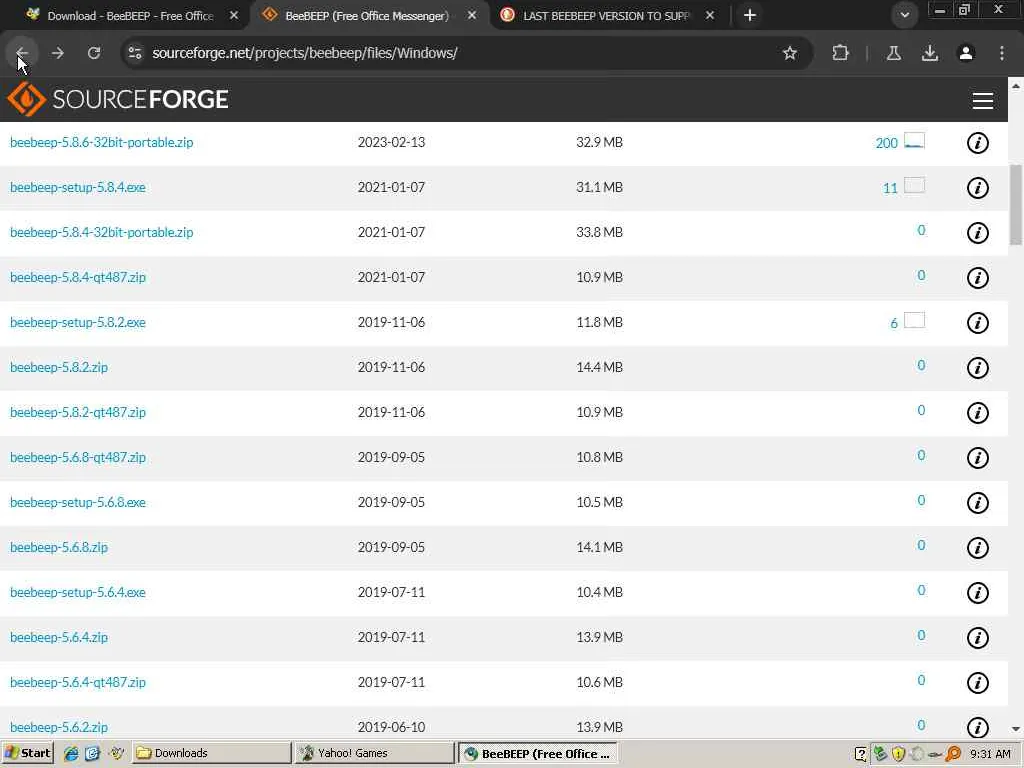
Task: Download beebeep-5.6.4-qt487.zip
Action: coord(78,683)
